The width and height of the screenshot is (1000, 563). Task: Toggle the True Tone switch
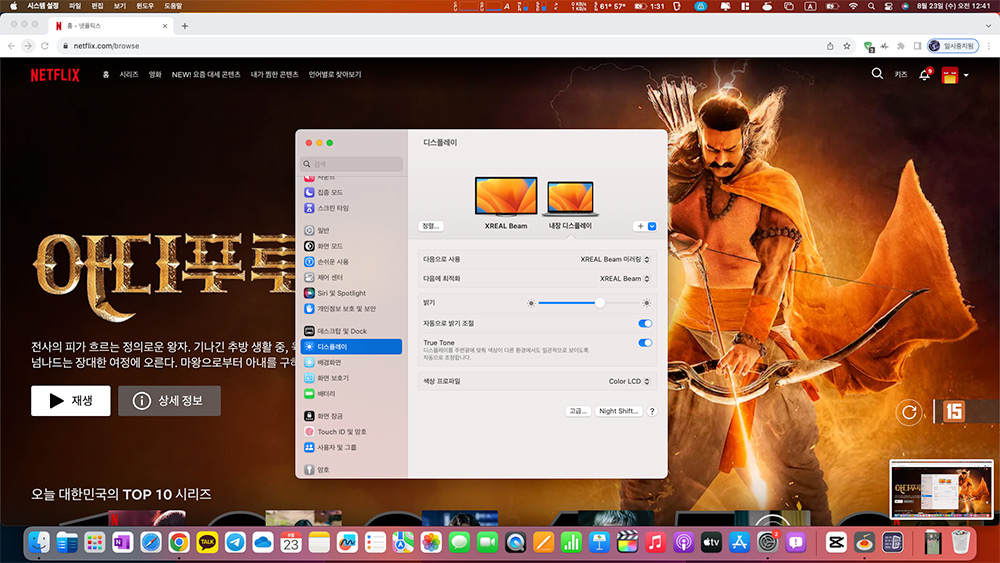(x=645, y=343)
